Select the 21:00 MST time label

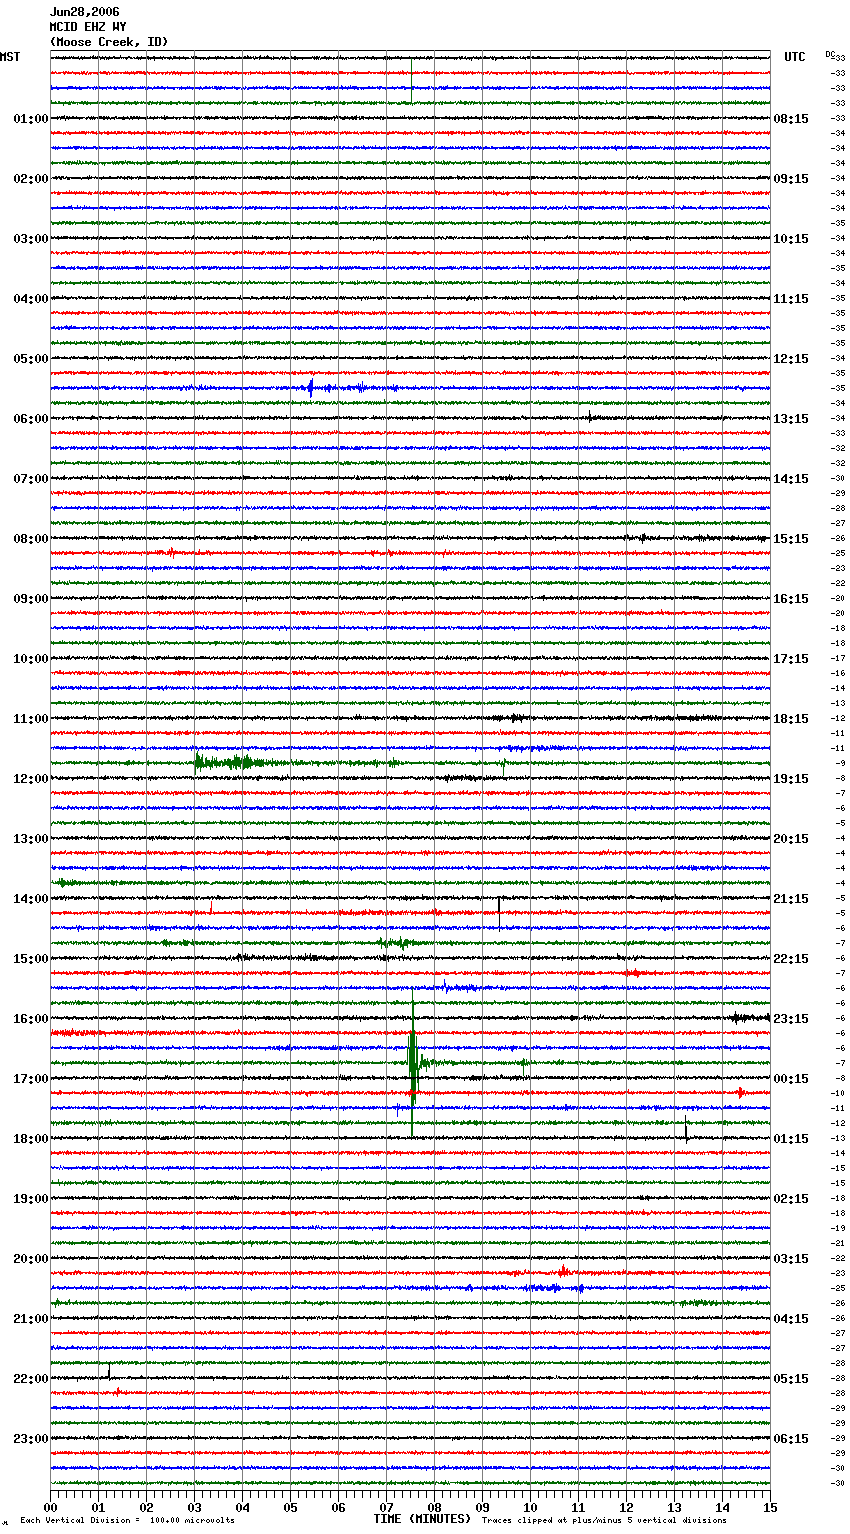click(31, 1319)
